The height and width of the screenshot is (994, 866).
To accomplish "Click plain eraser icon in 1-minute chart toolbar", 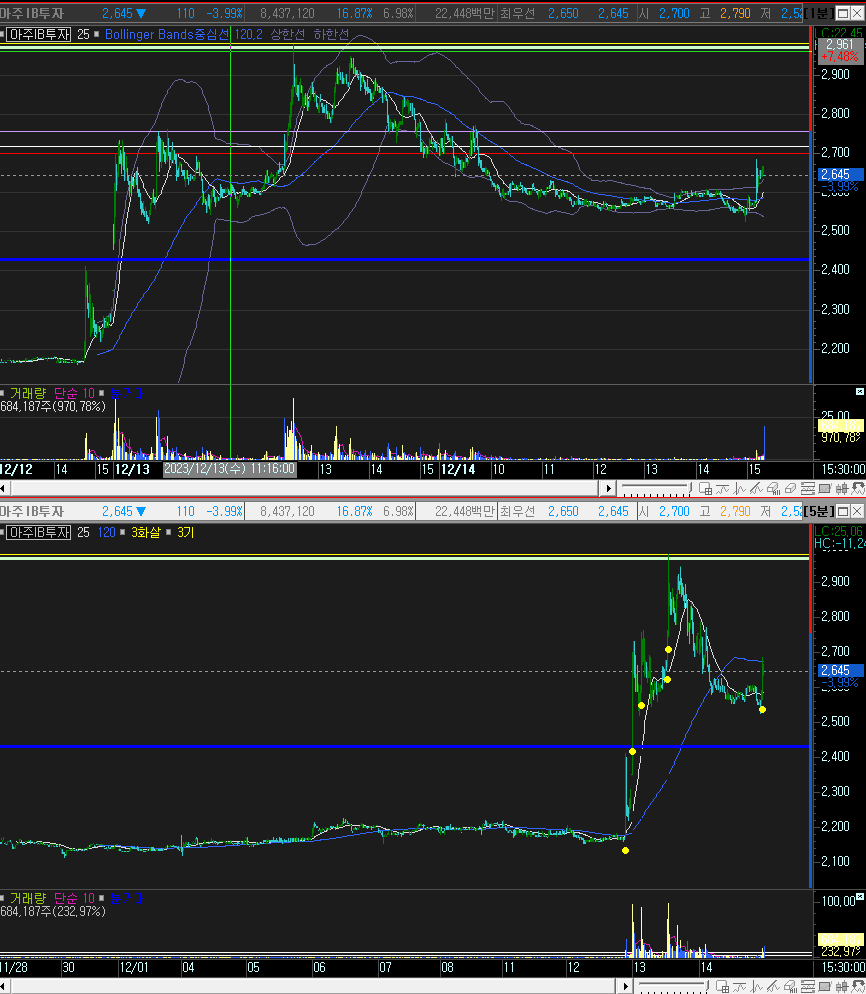I will tap(790, 488).
